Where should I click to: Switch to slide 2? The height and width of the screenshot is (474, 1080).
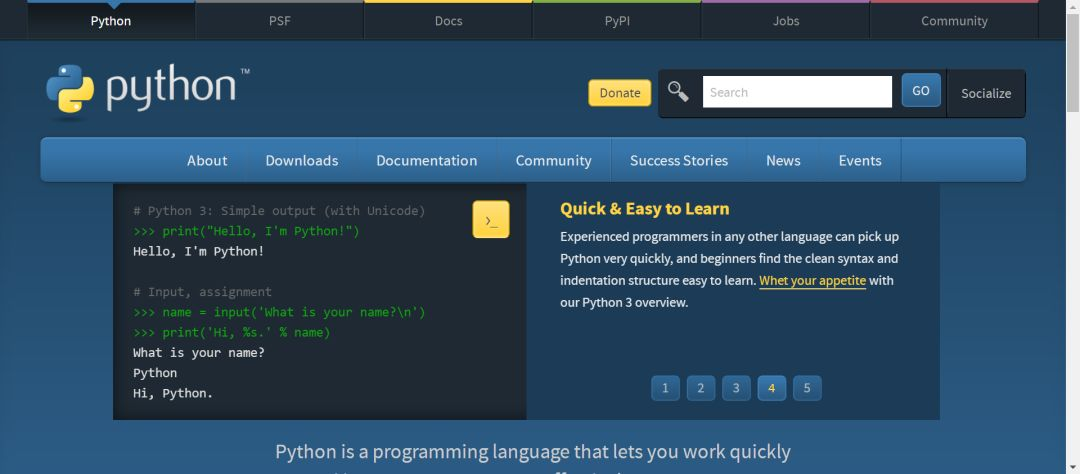[700, 388]
